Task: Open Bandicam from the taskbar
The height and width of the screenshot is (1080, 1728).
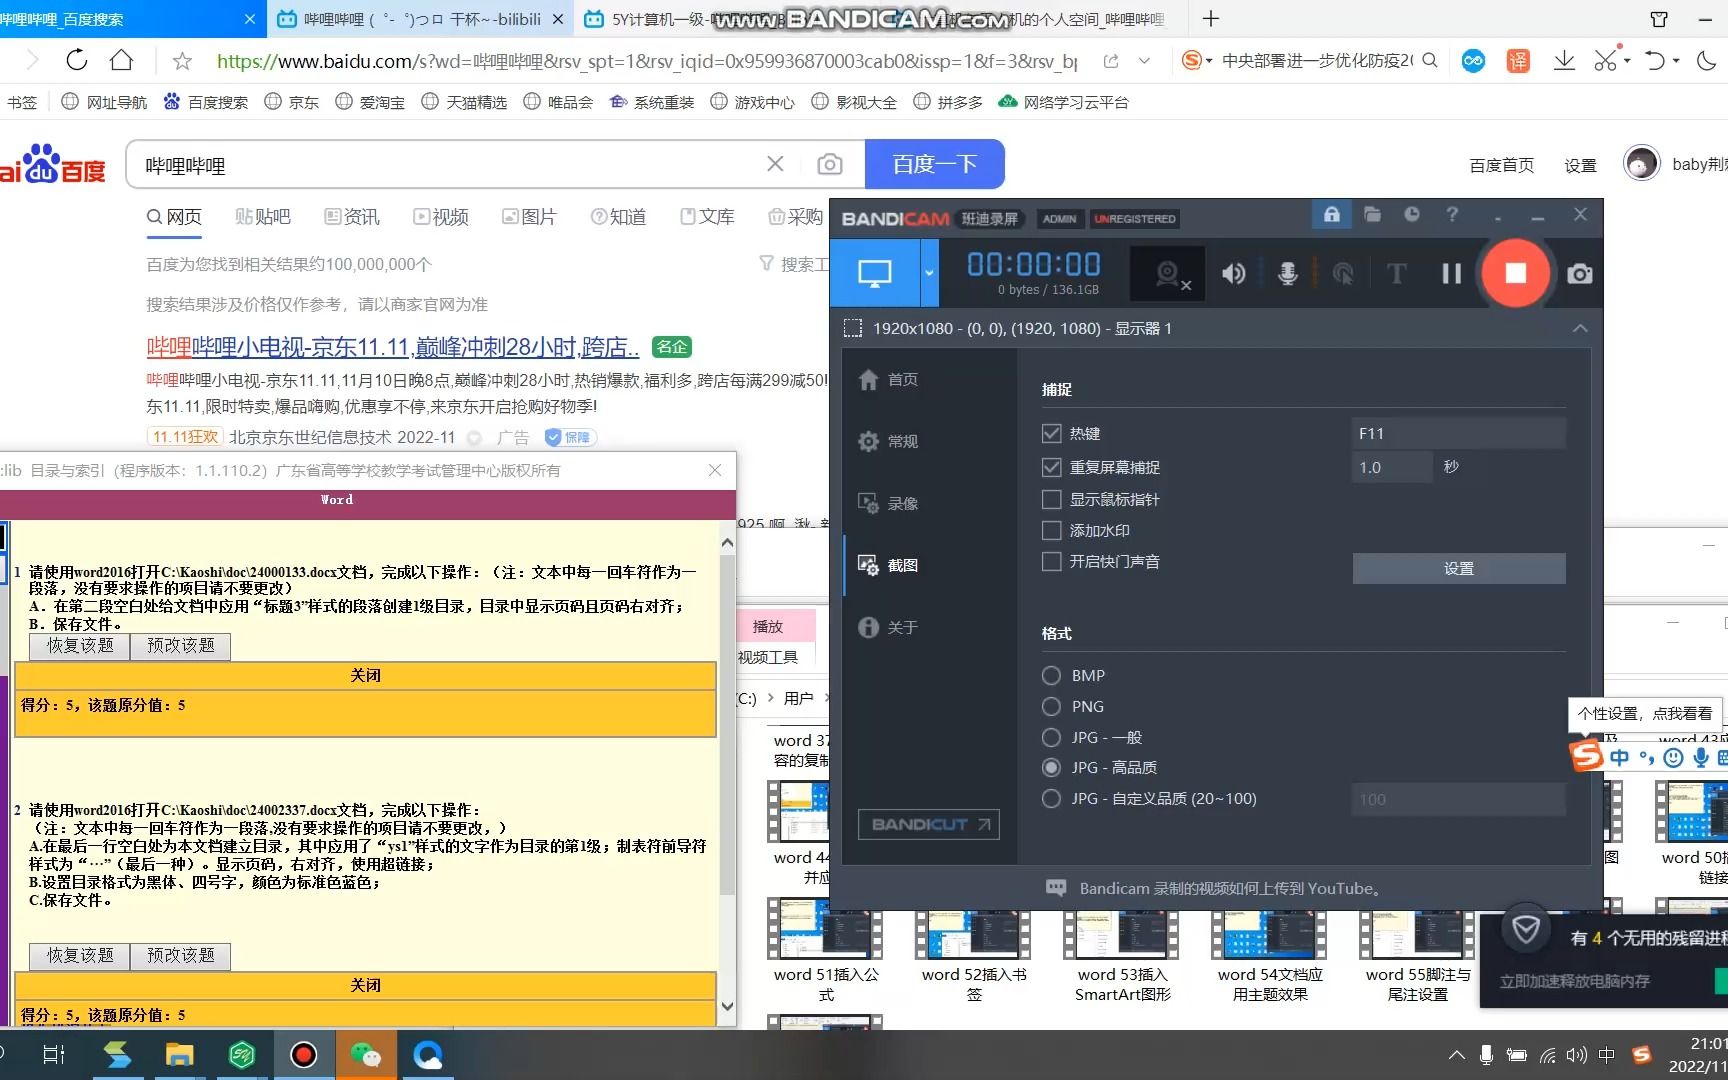Action: [303, 1055]
